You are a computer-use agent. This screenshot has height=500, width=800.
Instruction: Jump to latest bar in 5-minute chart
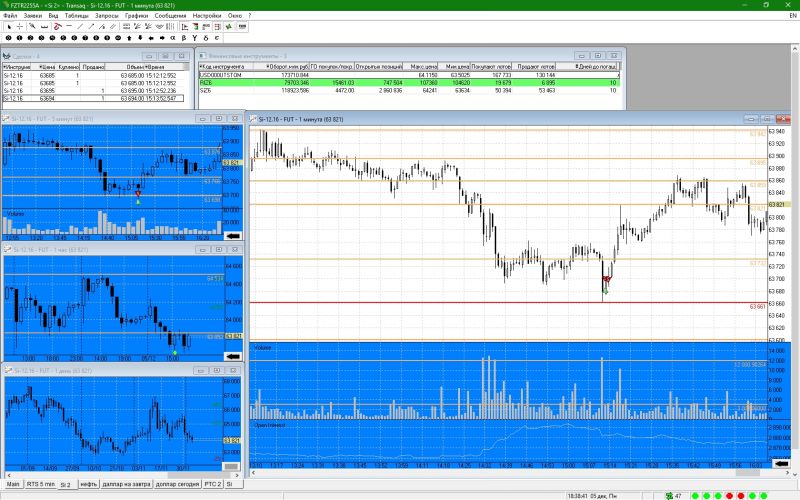233,236
